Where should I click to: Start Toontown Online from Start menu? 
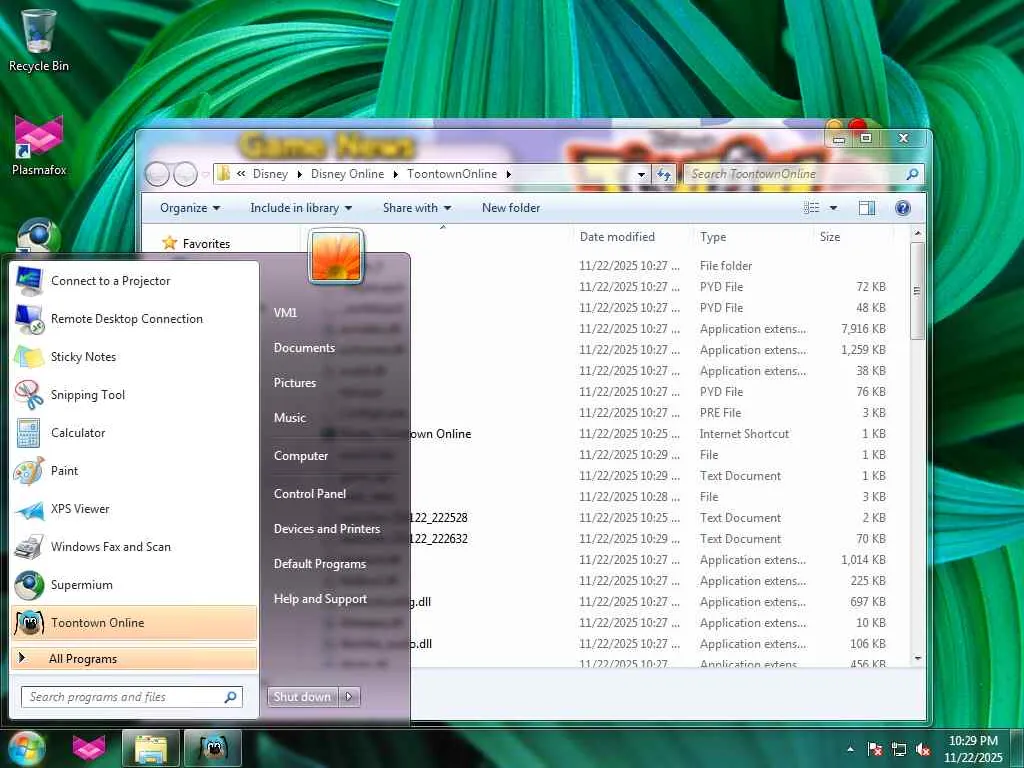[x=135, y=622]
